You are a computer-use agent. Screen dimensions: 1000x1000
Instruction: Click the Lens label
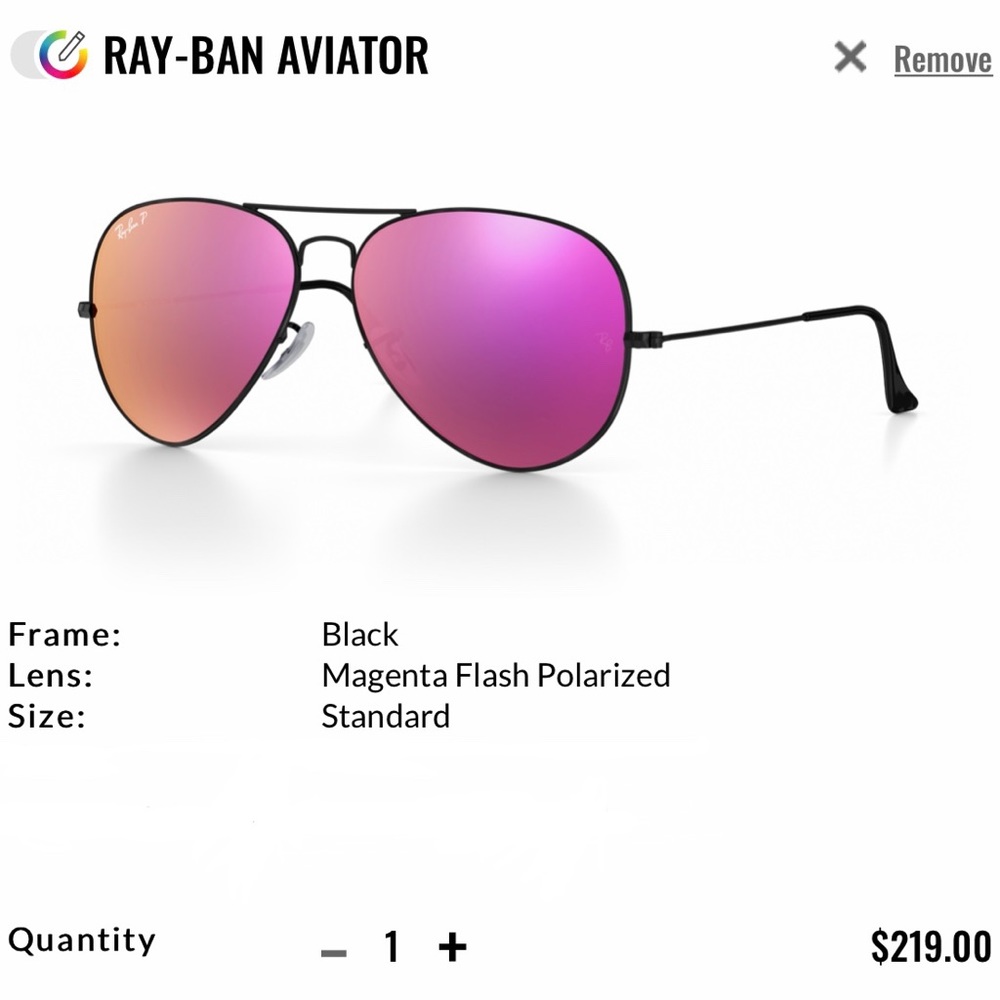pyautogui.click(x=50, y=675)
